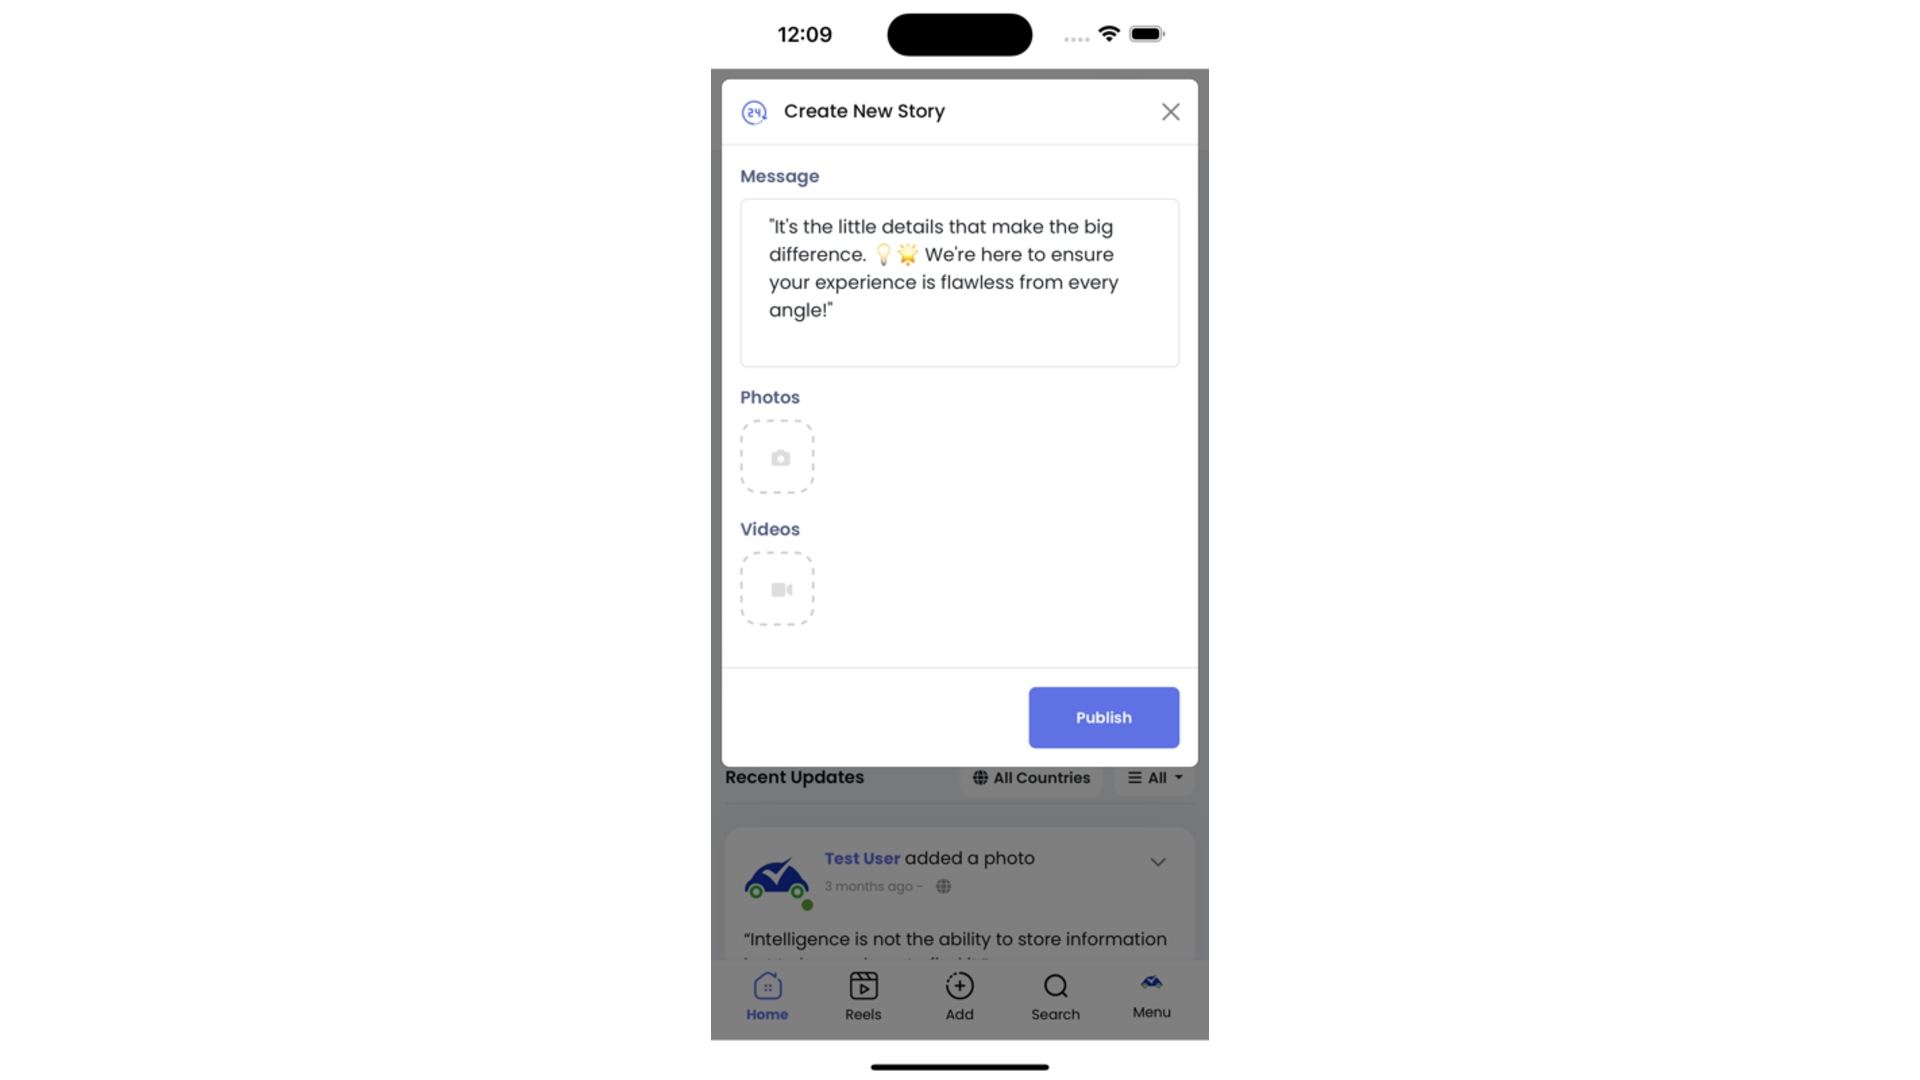Tap the battery indicator in status bar

1147,34
